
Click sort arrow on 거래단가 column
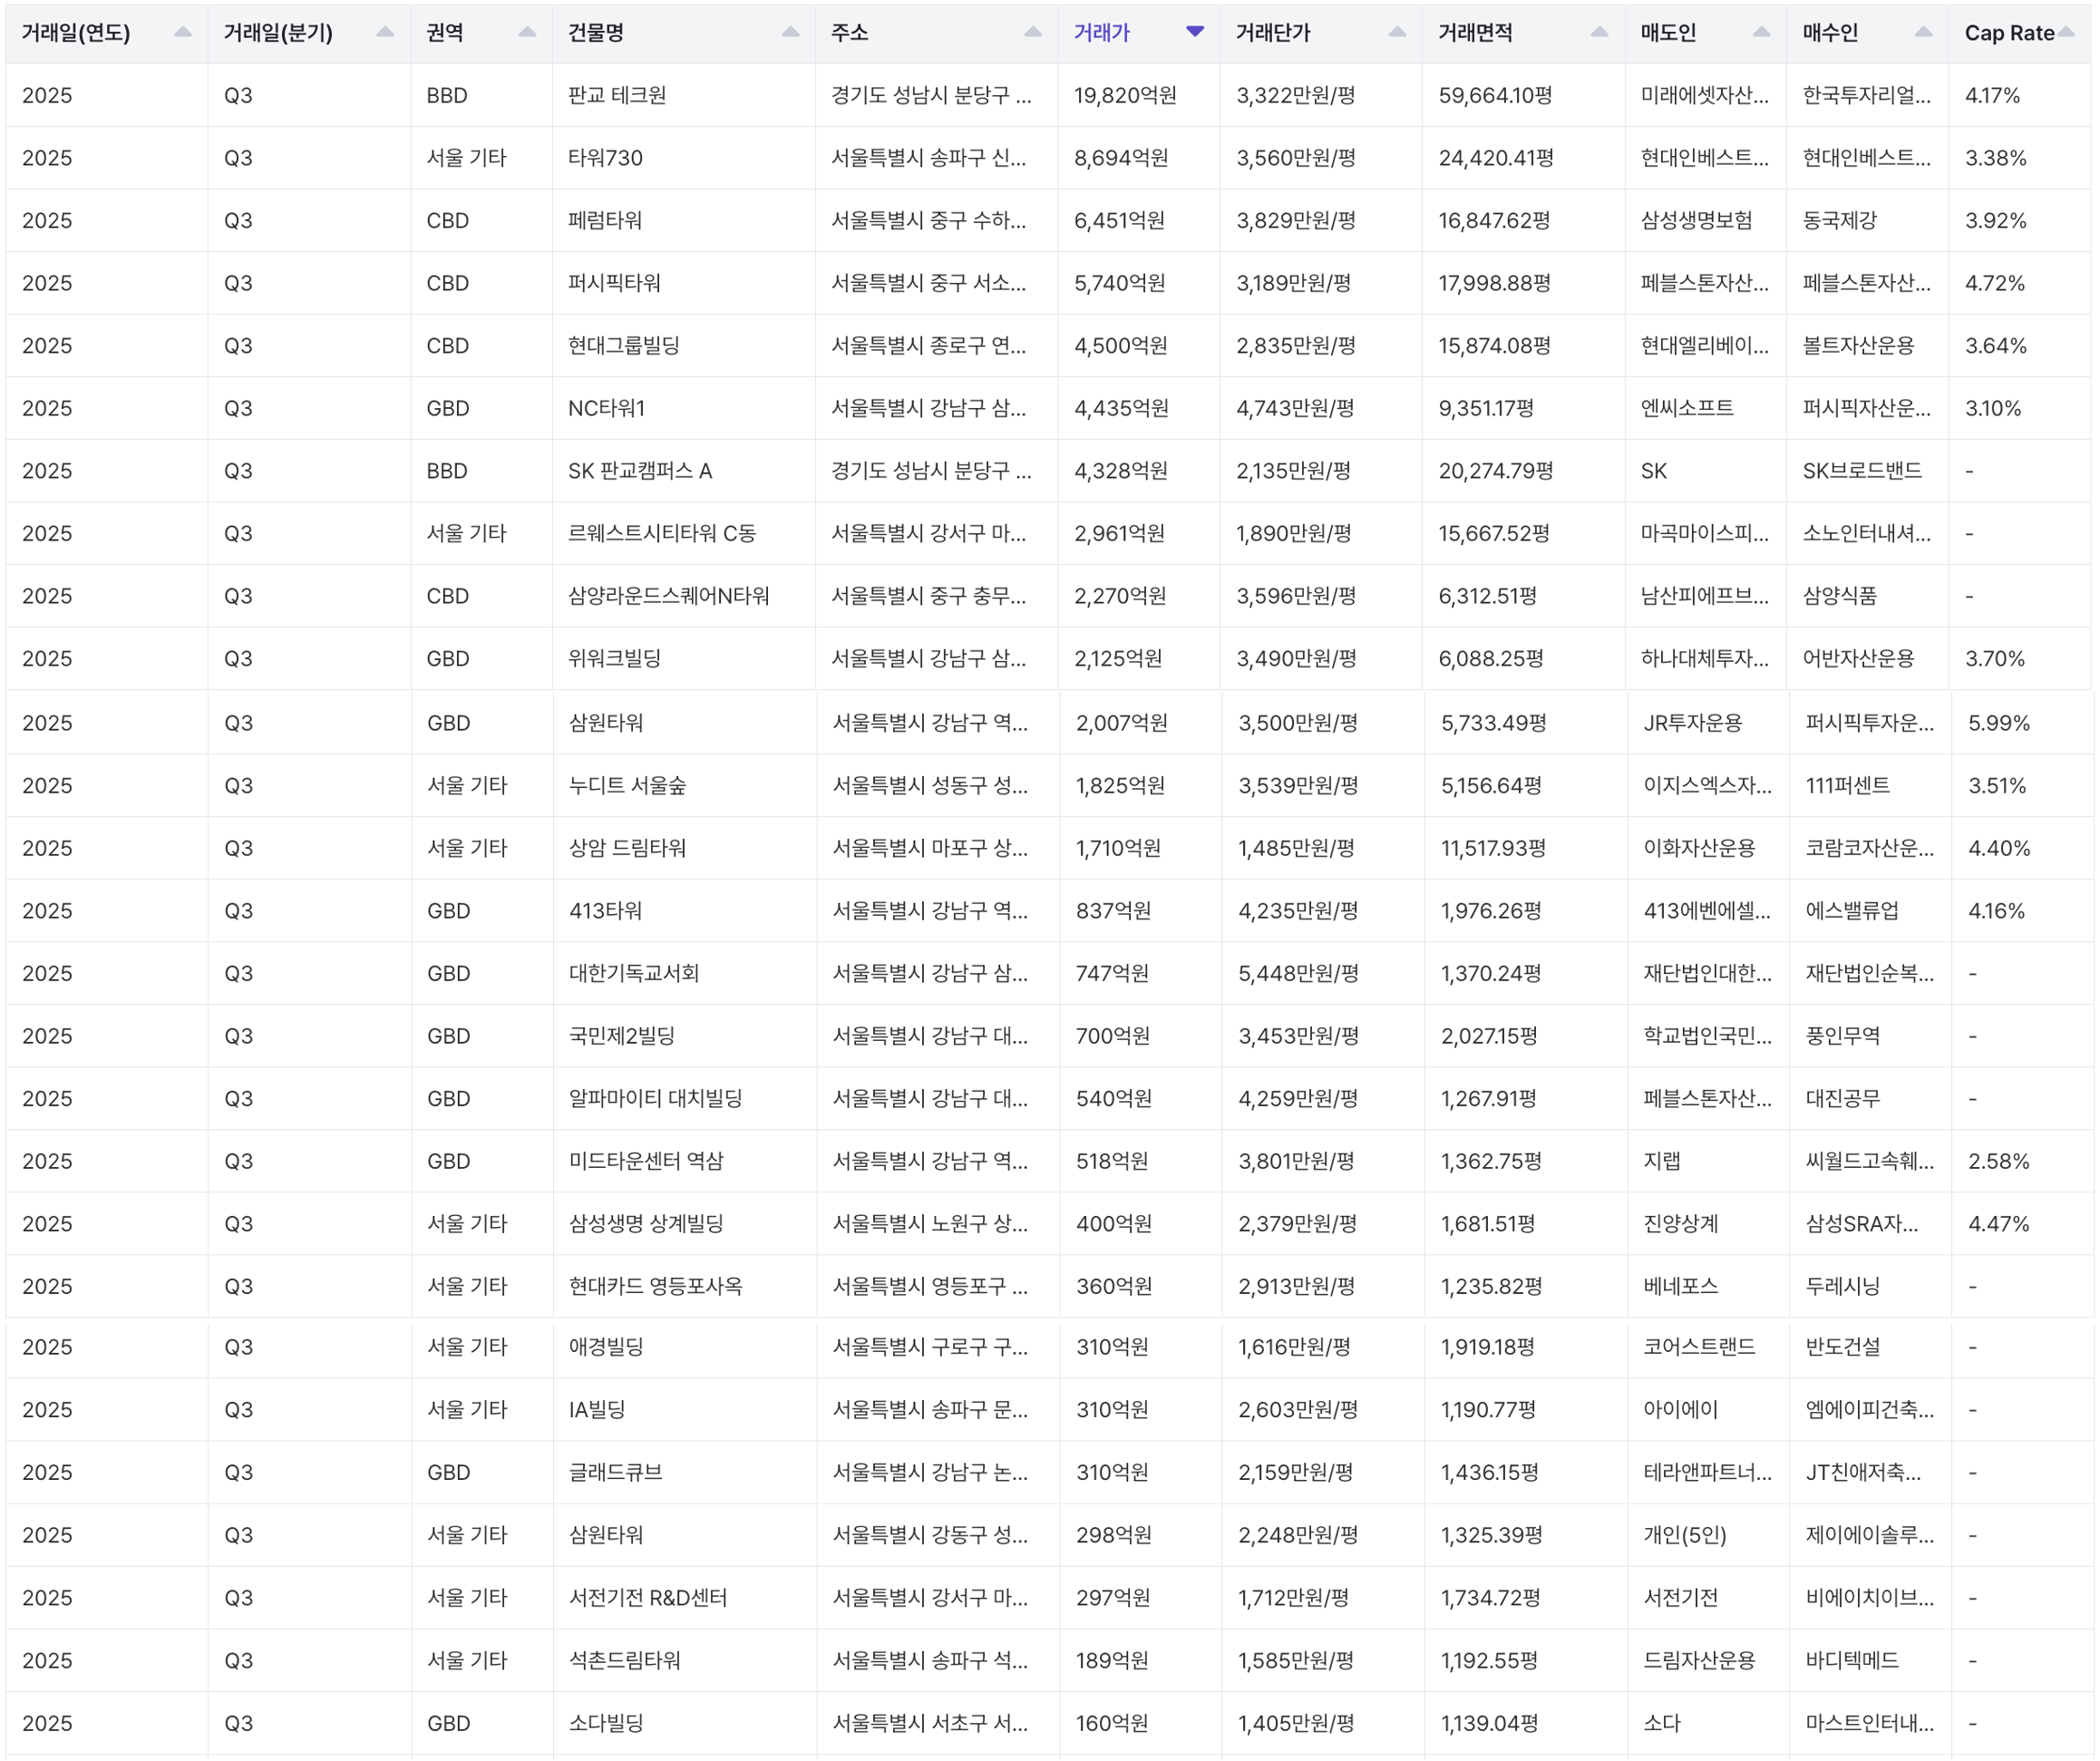point(1397,32)
